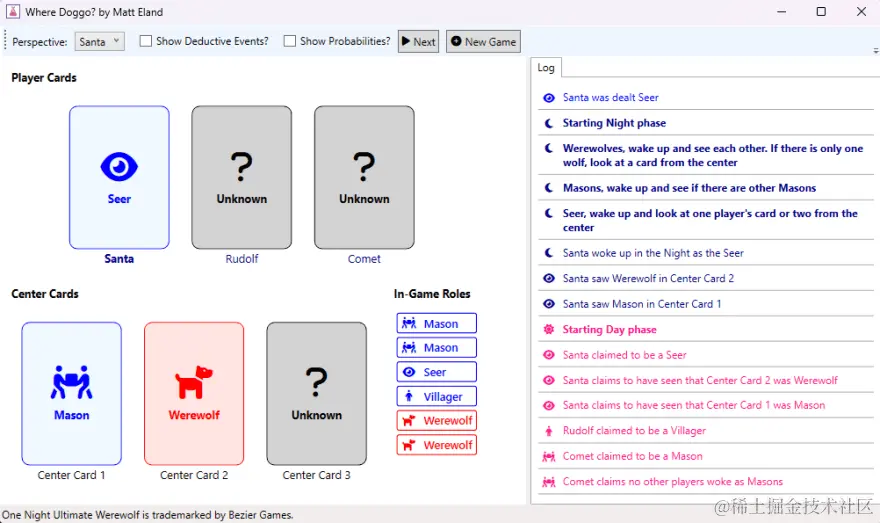
Task: Select the Villager role in In-Game Roles
Action: click(437, 396)
